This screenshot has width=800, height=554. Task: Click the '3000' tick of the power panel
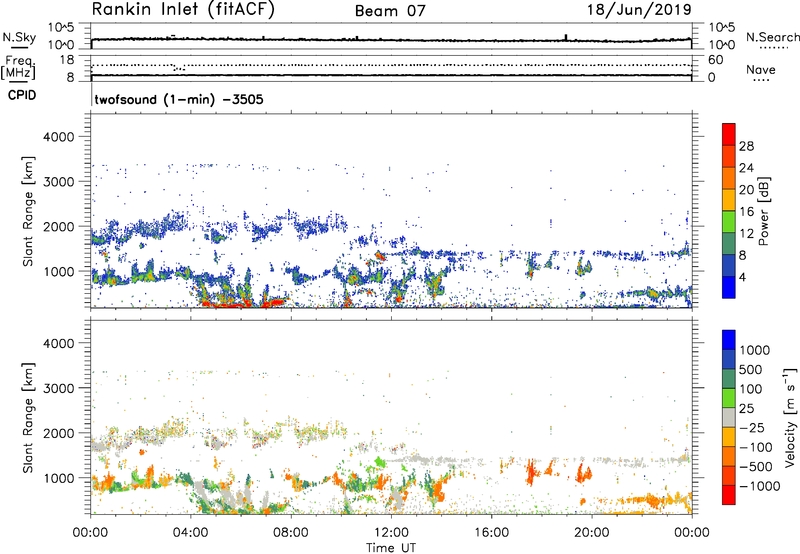tap(58, 182)
